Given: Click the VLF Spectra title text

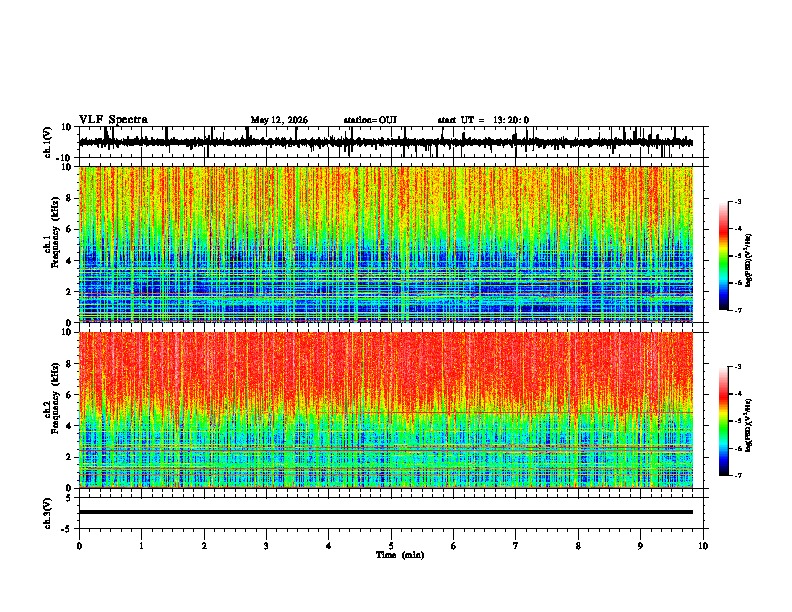Looking at the screenshot, I should (x=113, y=120).
